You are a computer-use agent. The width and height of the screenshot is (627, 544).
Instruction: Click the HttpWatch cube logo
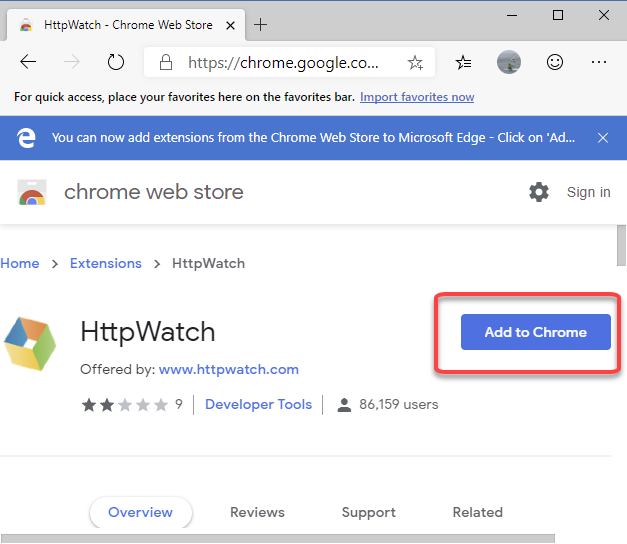click(30, 344)
